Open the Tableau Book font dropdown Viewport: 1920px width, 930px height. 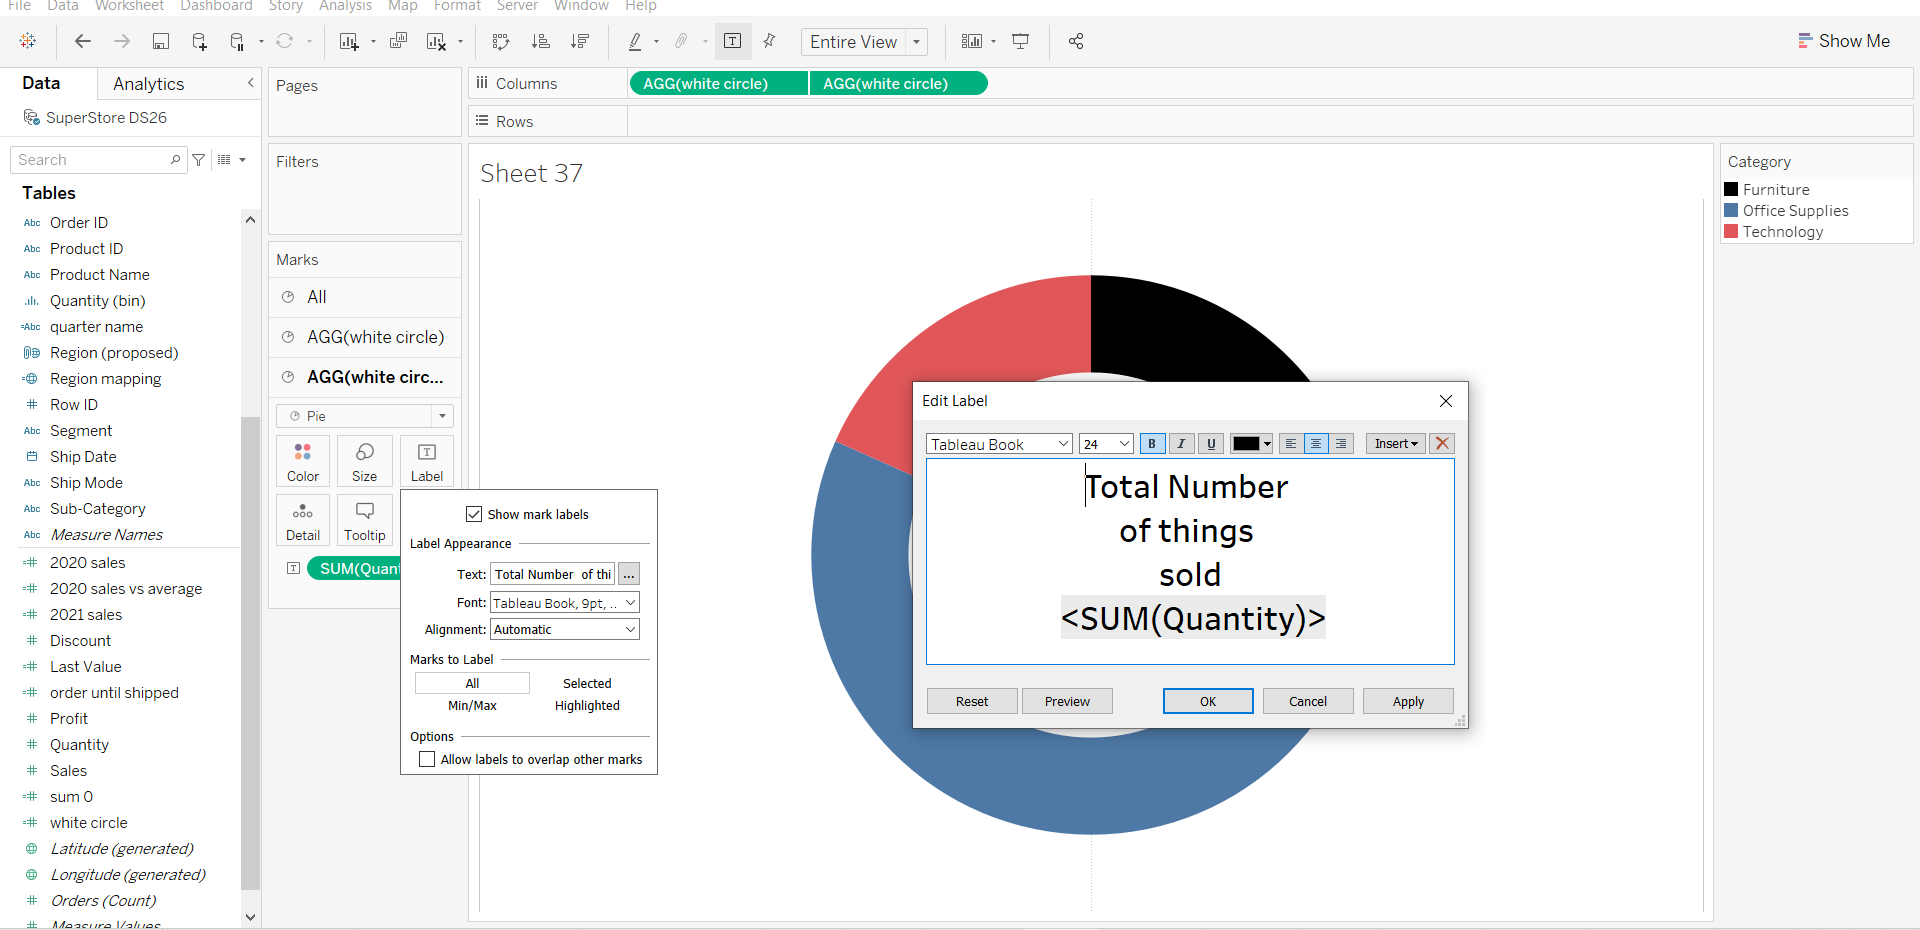coord(1000,444)
